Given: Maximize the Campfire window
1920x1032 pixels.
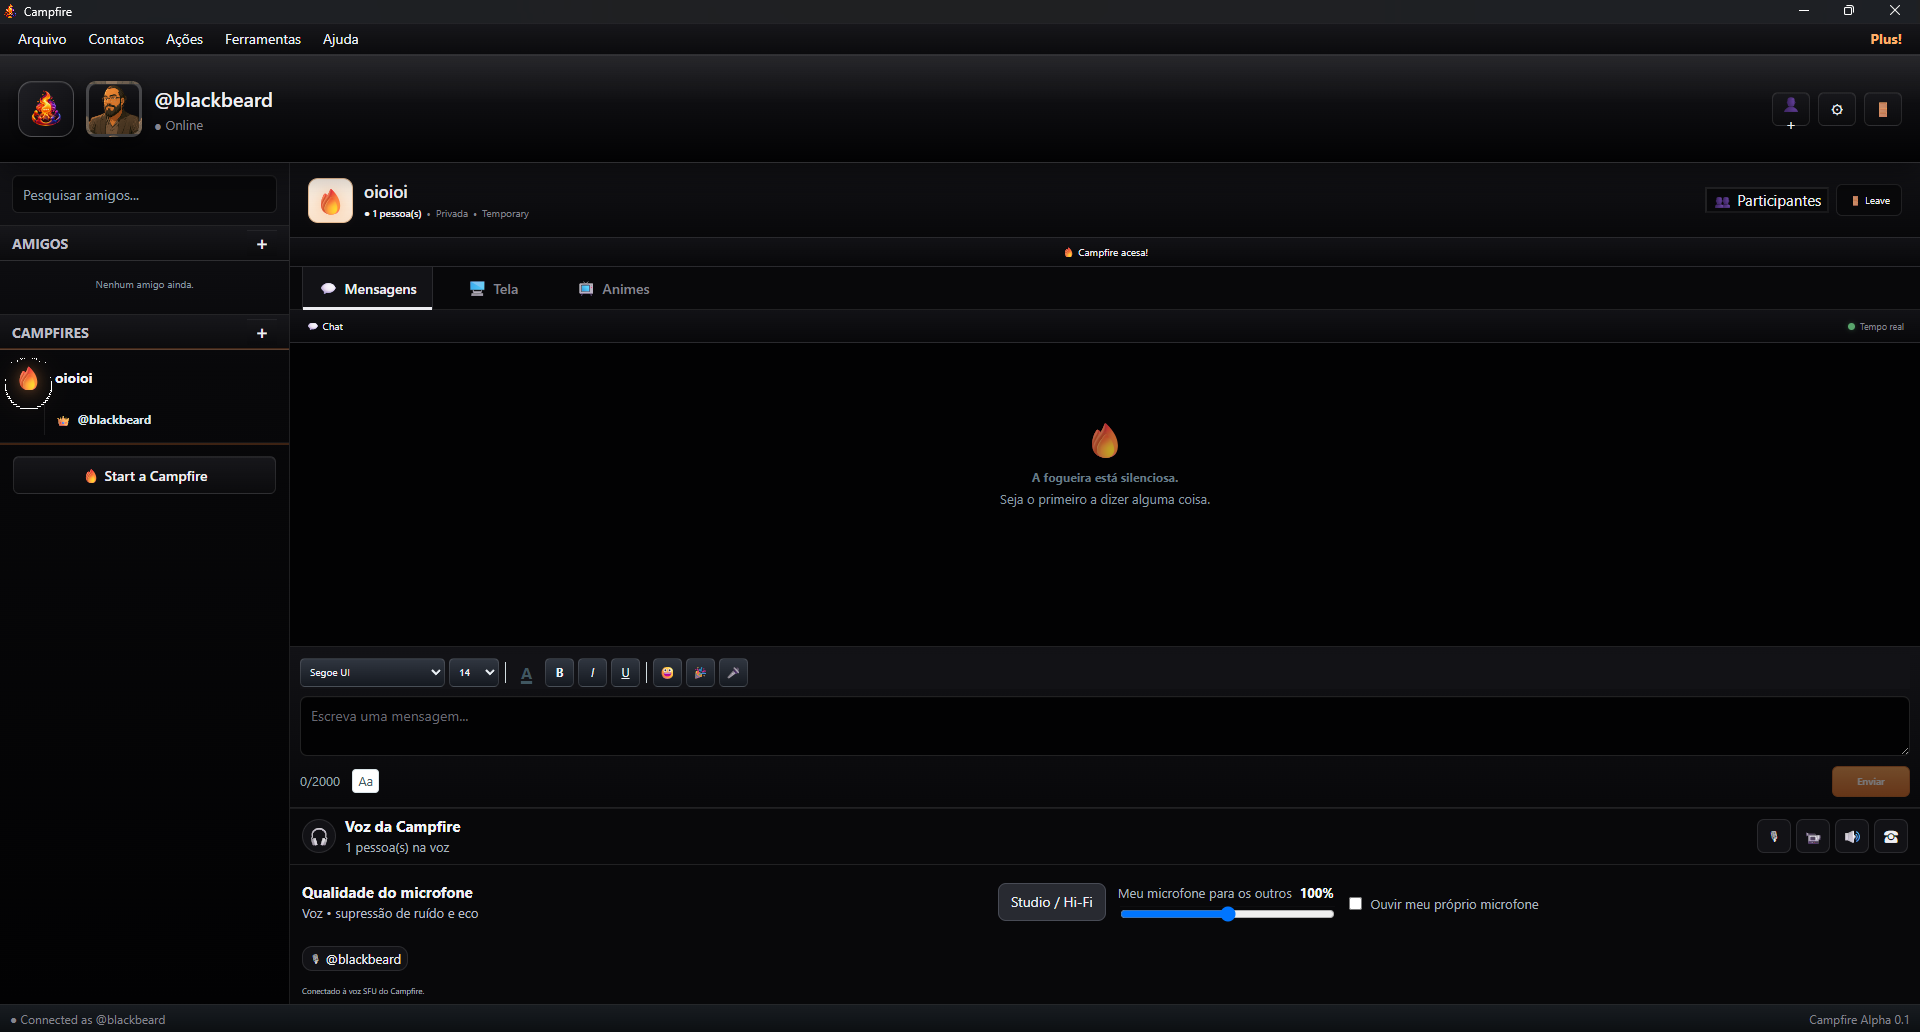Looking at the screenshot, I should click(x=1849, y=11).
